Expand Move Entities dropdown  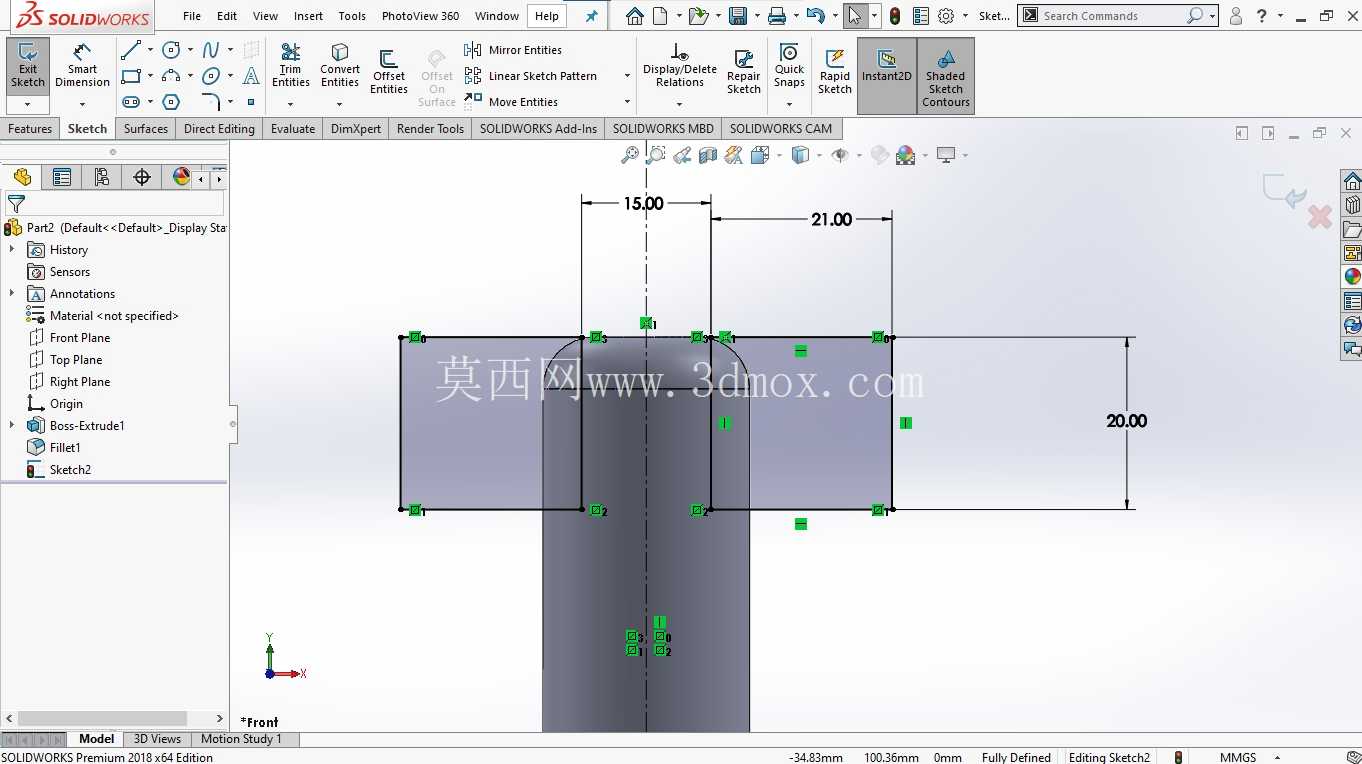coord(627,102)
